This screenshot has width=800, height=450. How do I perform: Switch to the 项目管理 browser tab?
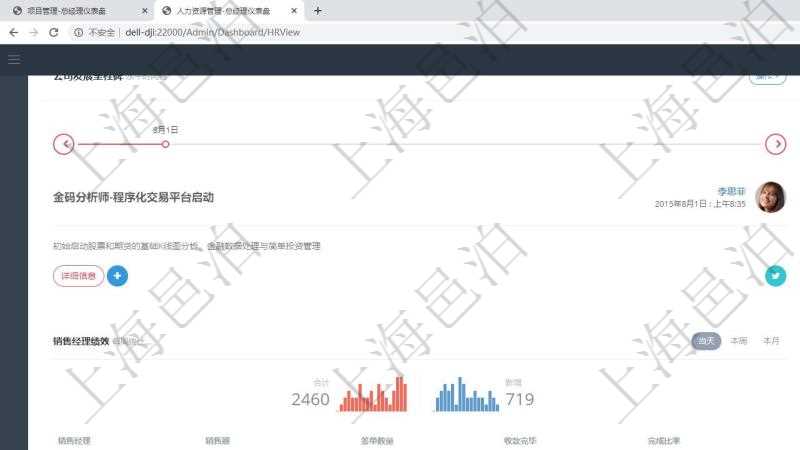[70, 11]
